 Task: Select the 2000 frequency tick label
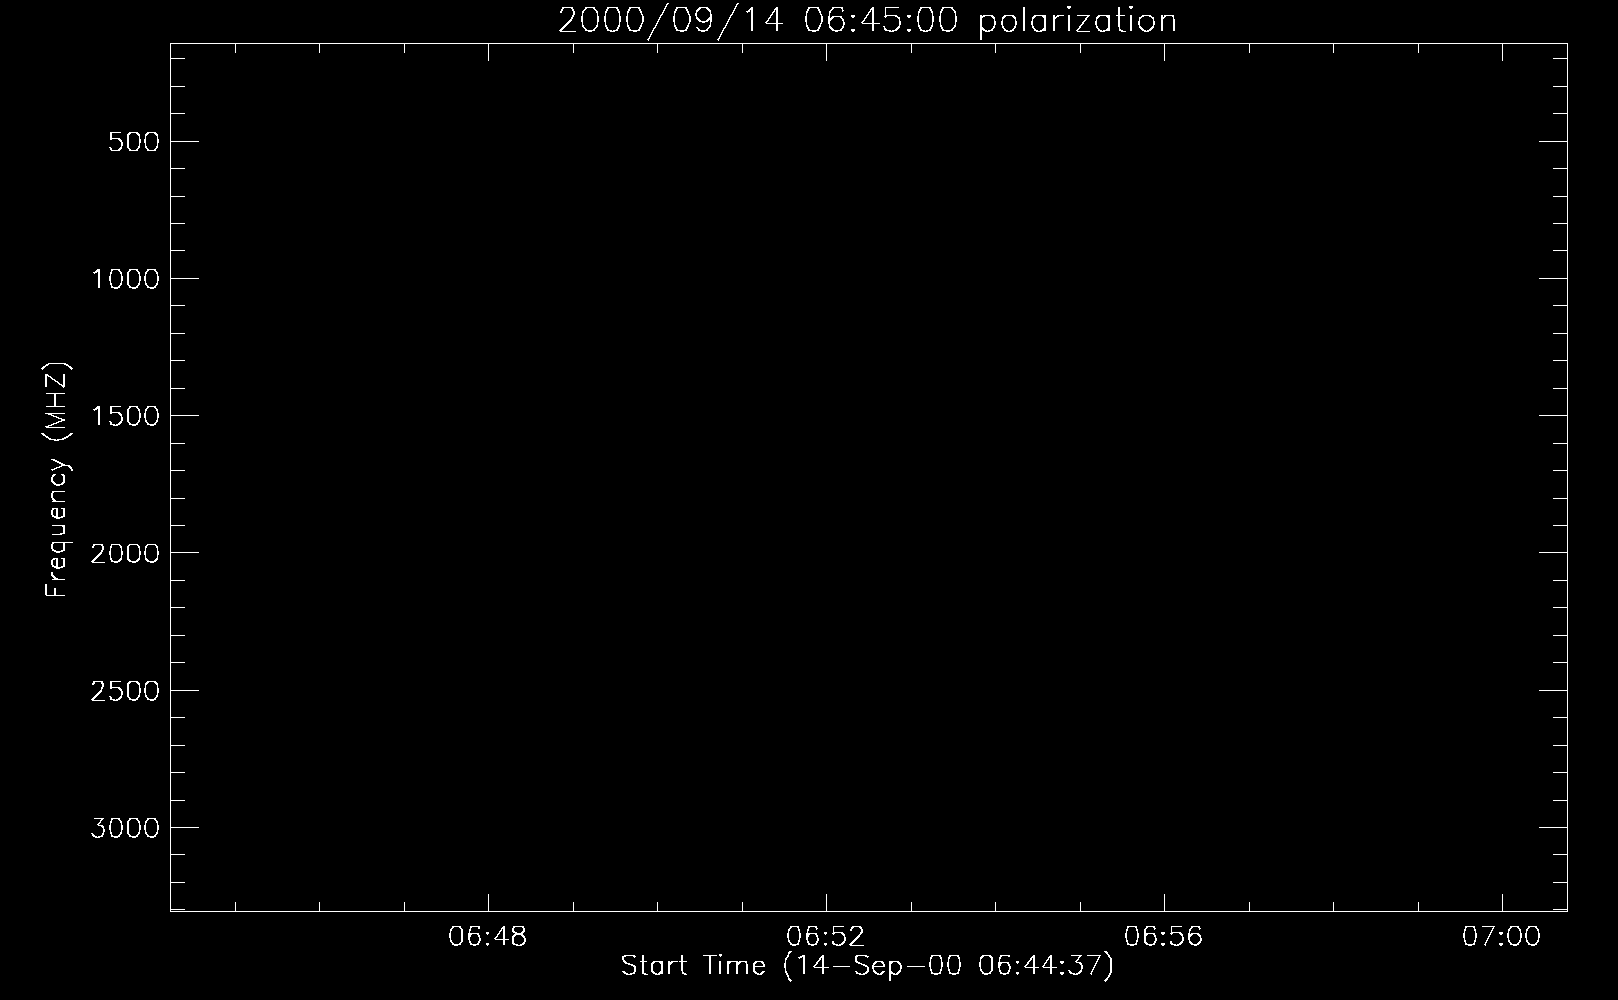[125, 553]
